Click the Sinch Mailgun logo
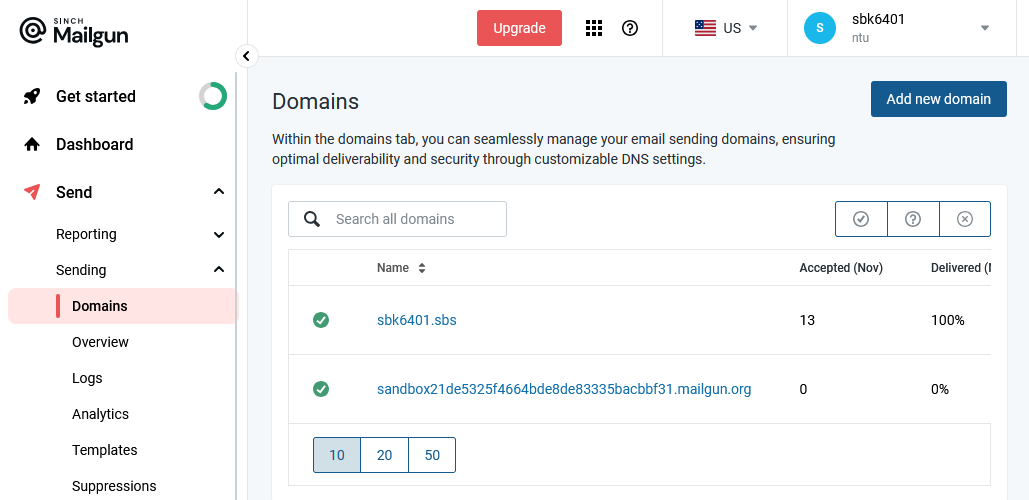The height and width of the screenshot is (500, 1029). pyautogui.click(x=74, y=31)
